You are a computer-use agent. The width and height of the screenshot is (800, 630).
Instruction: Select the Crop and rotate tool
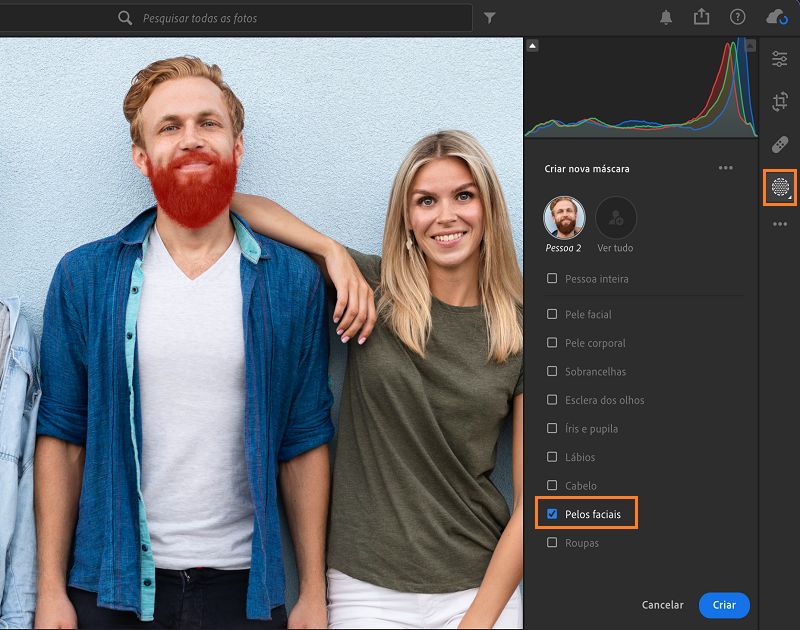point(779,102)
